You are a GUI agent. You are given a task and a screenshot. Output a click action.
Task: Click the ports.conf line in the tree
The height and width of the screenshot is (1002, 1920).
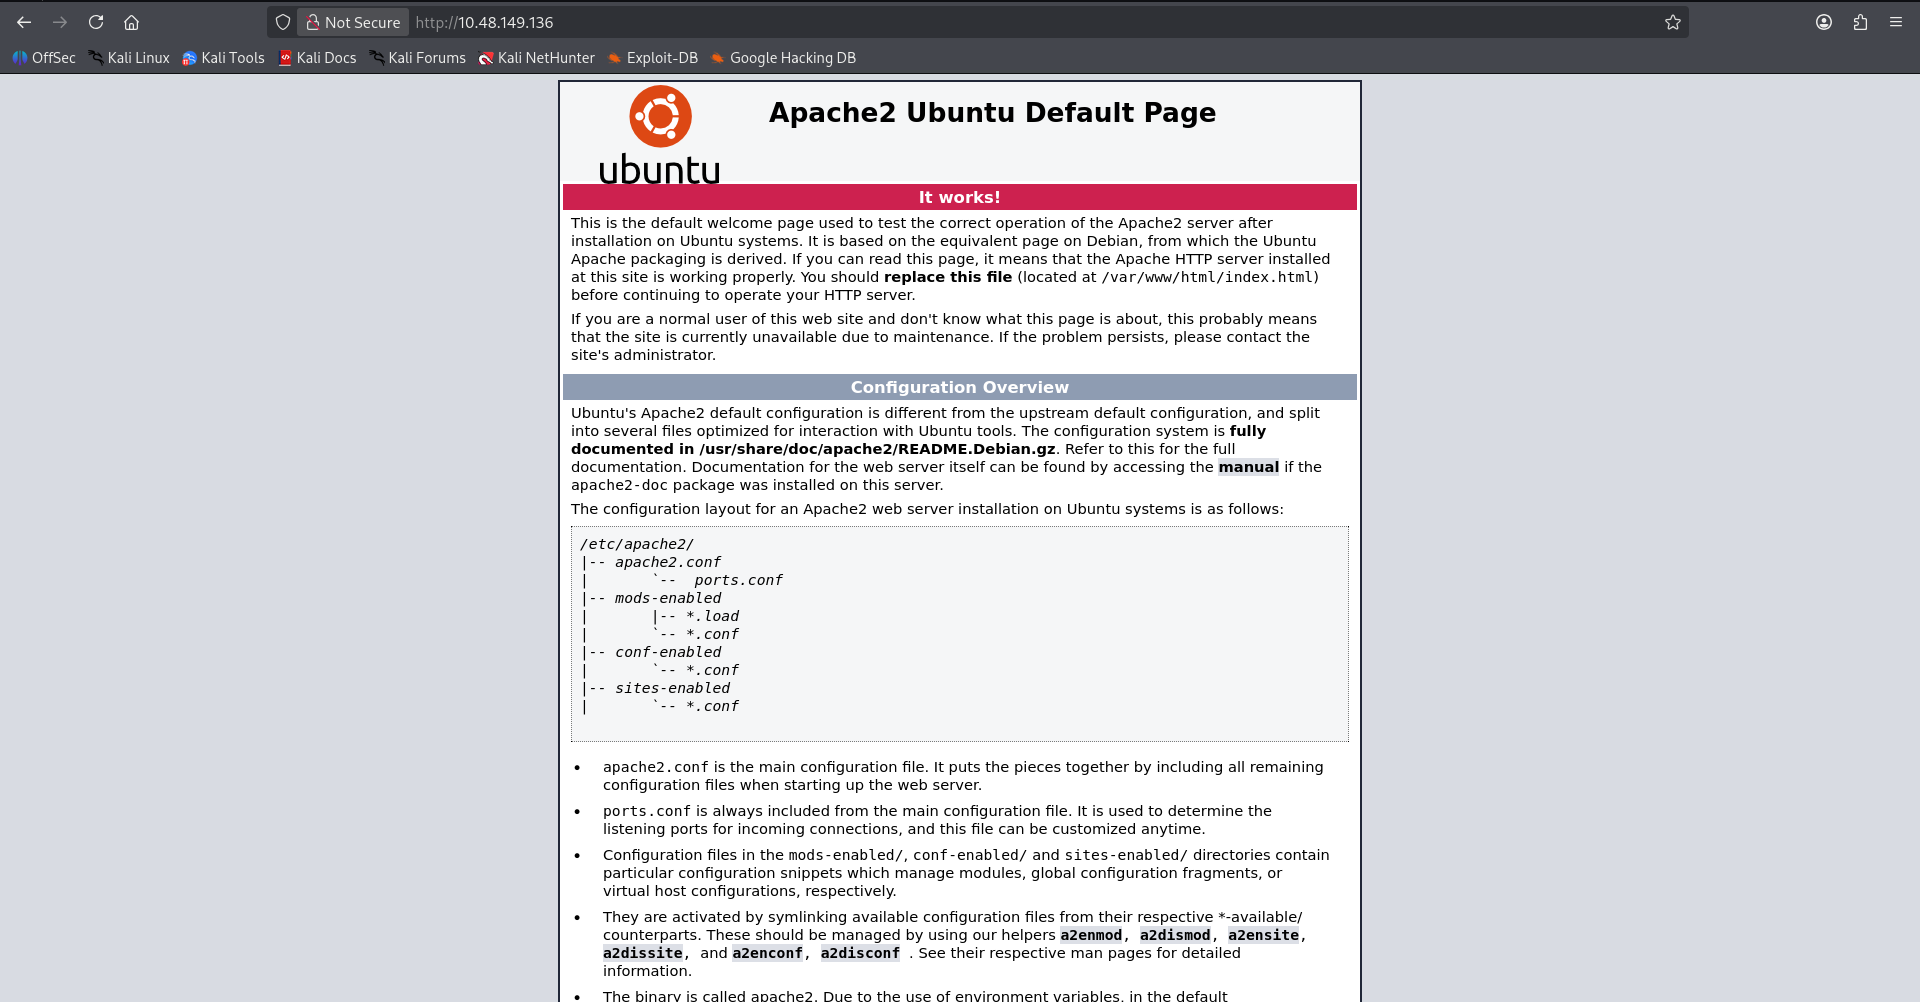tap(738, 580)
